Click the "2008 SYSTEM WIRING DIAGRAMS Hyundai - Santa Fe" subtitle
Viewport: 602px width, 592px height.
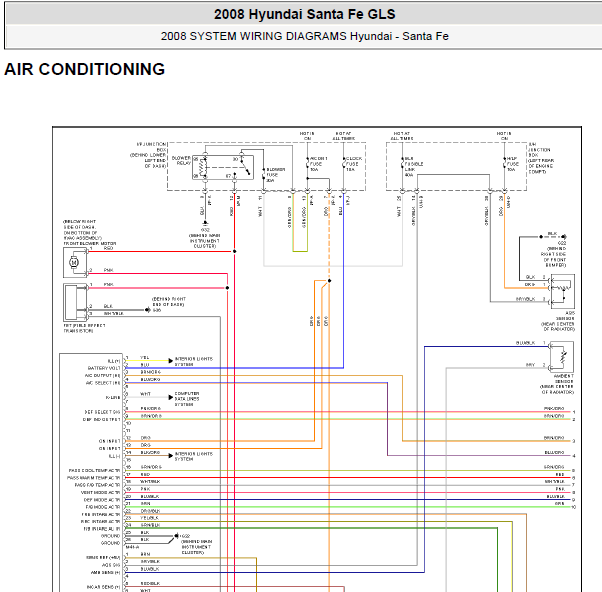304,36
